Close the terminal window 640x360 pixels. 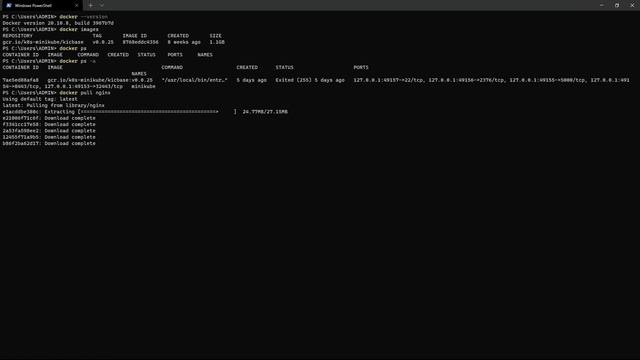click(x=632, y=5)
